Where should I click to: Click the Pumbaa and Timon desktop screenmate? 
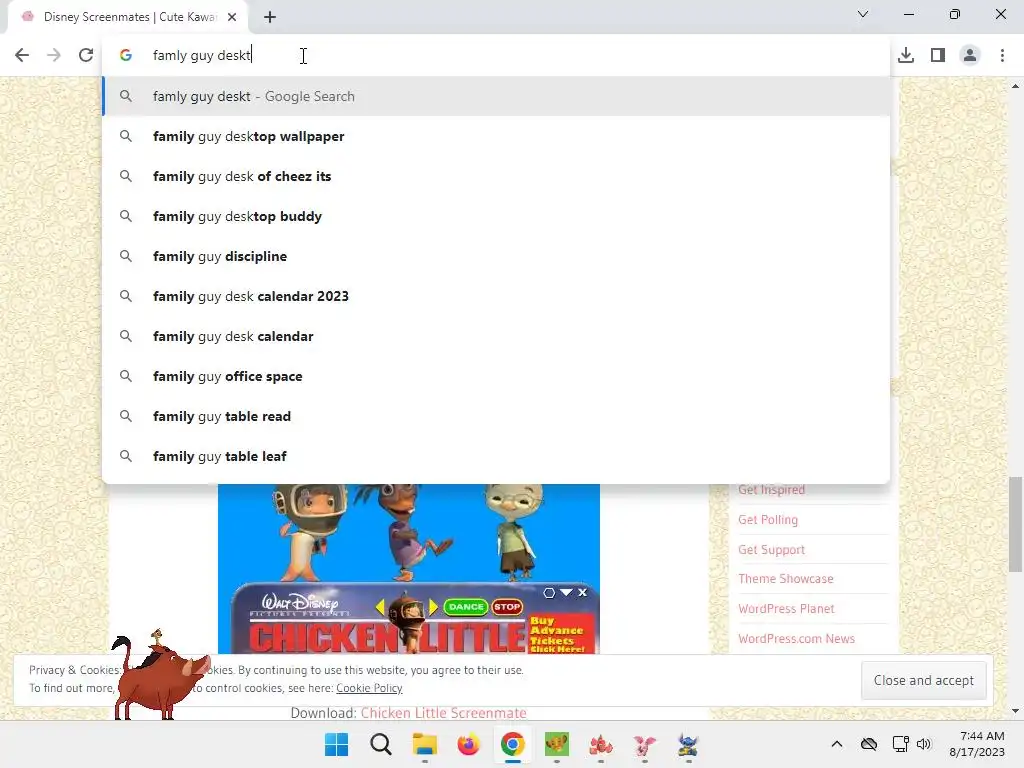coord(159,676)
